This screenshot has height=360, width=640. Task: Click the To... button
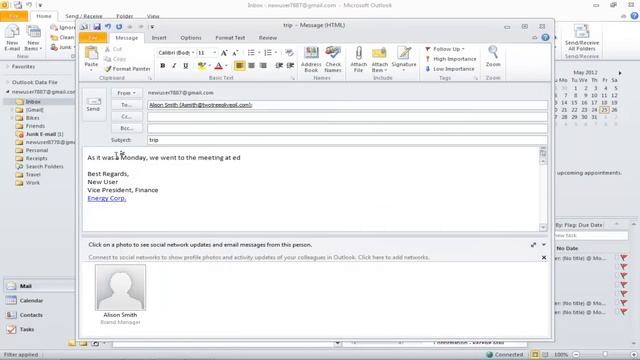pos(126,105)
